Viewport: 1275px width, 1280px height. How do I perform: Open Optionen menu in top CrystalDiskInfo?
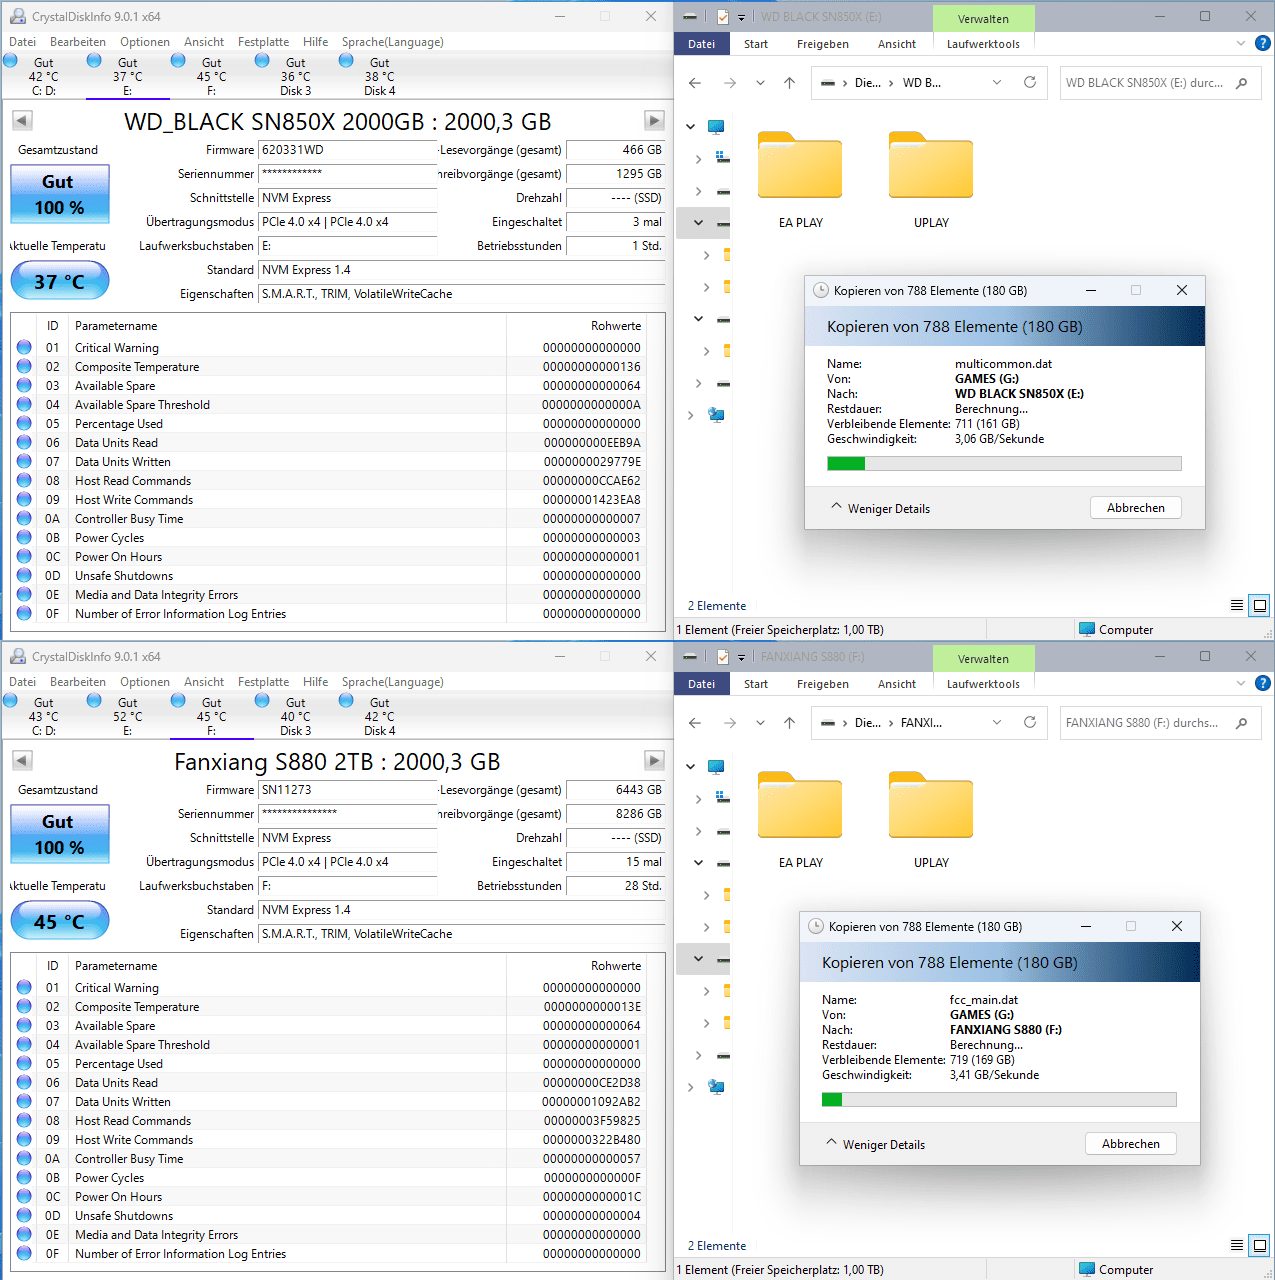click(145, 42)
